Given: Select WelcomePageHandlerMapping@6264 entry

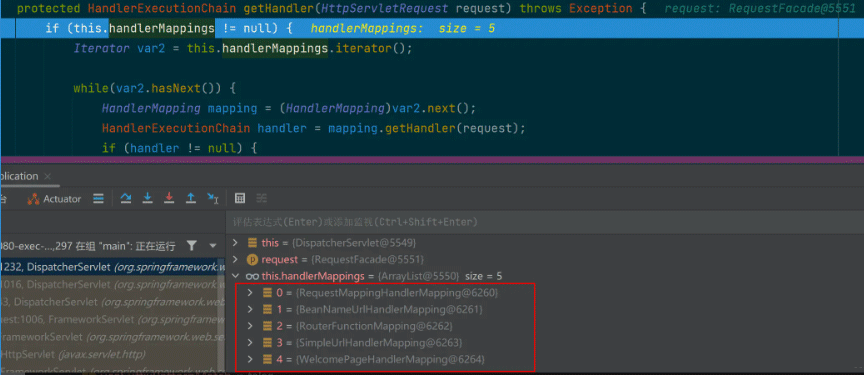Looking at the screenshot, I should (x=390, y=360).
